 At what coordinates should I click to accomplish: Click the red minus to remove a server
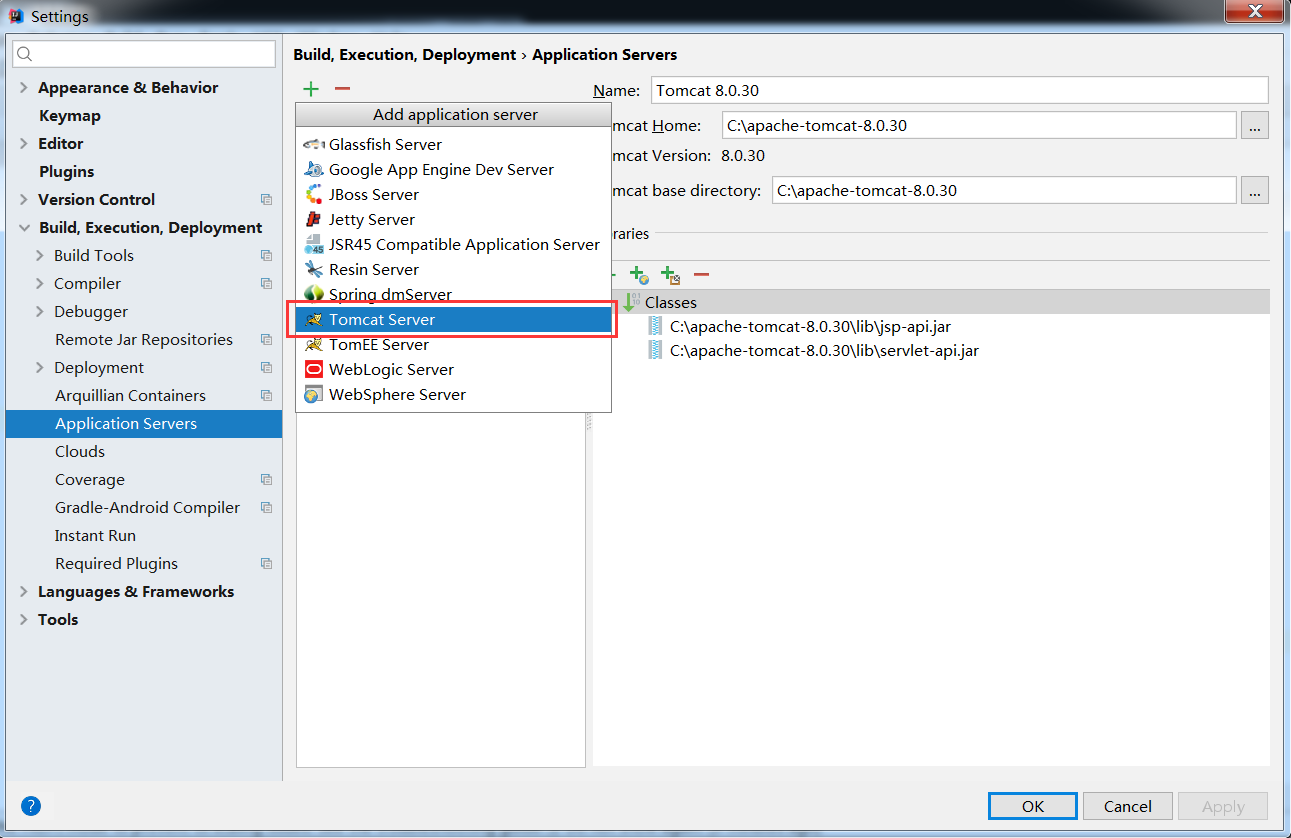click(341, 88)
